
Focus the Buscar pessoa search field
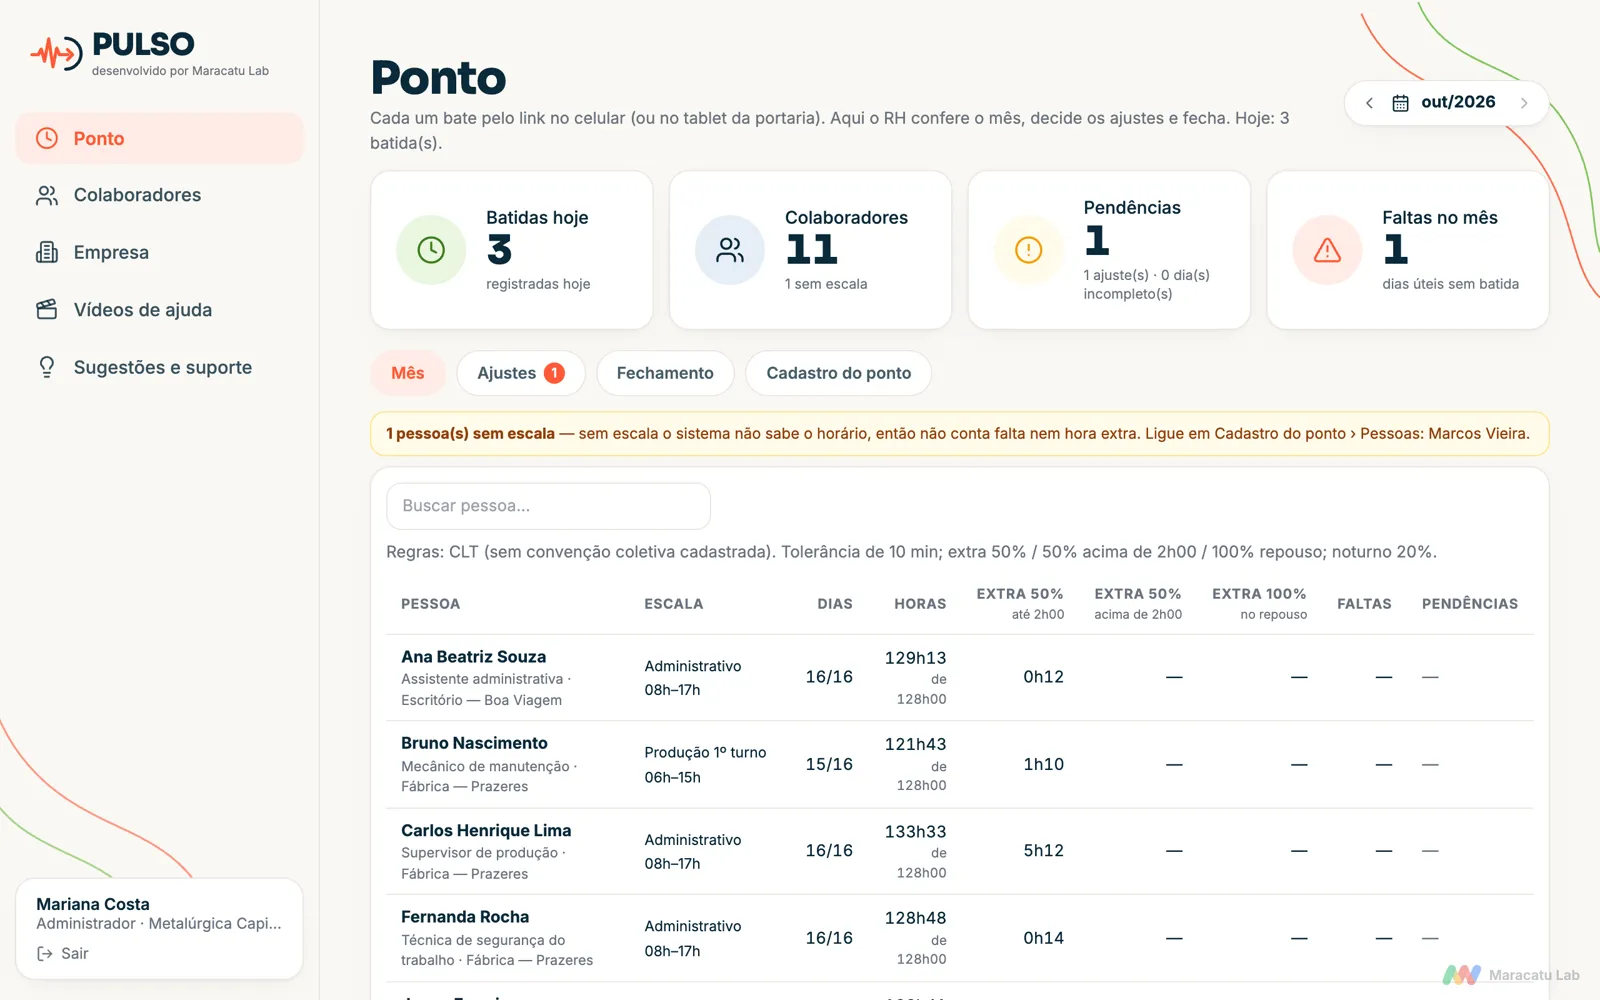pyautogui.click(x=548, y=506)
